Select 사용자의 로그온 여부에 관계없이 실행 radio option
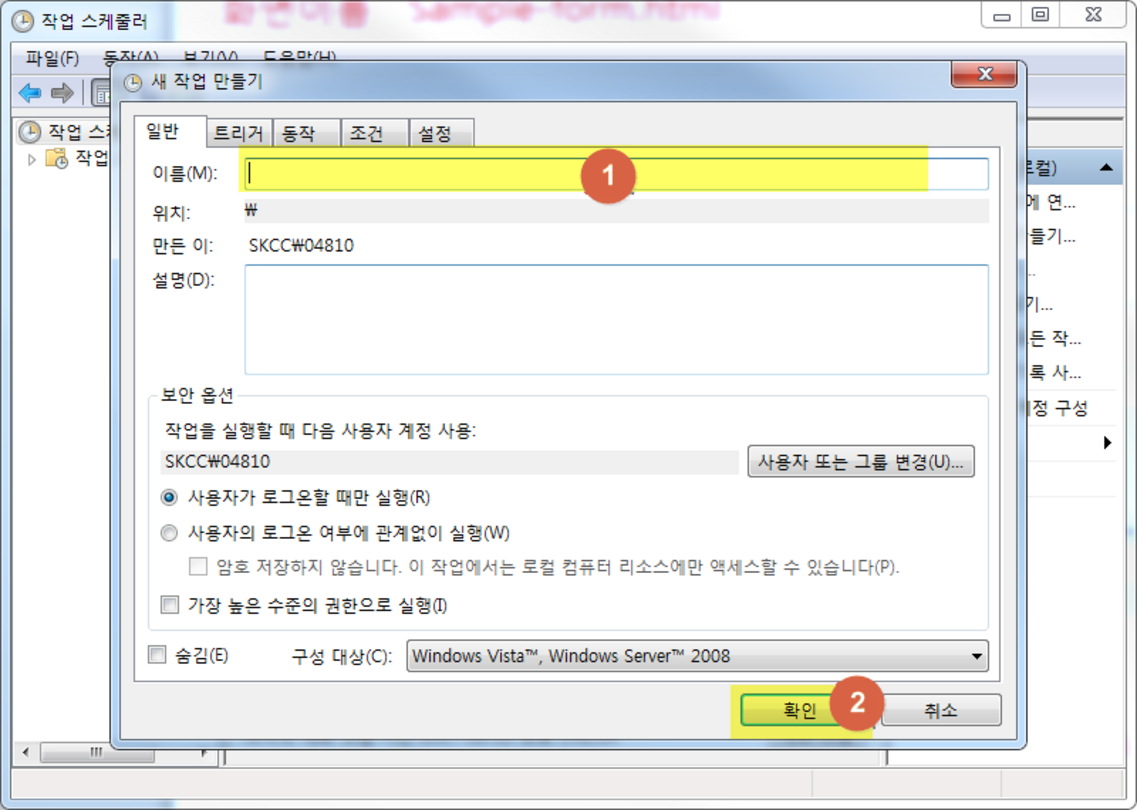This screenshot has width=1137, height=810. pos(169,533)
